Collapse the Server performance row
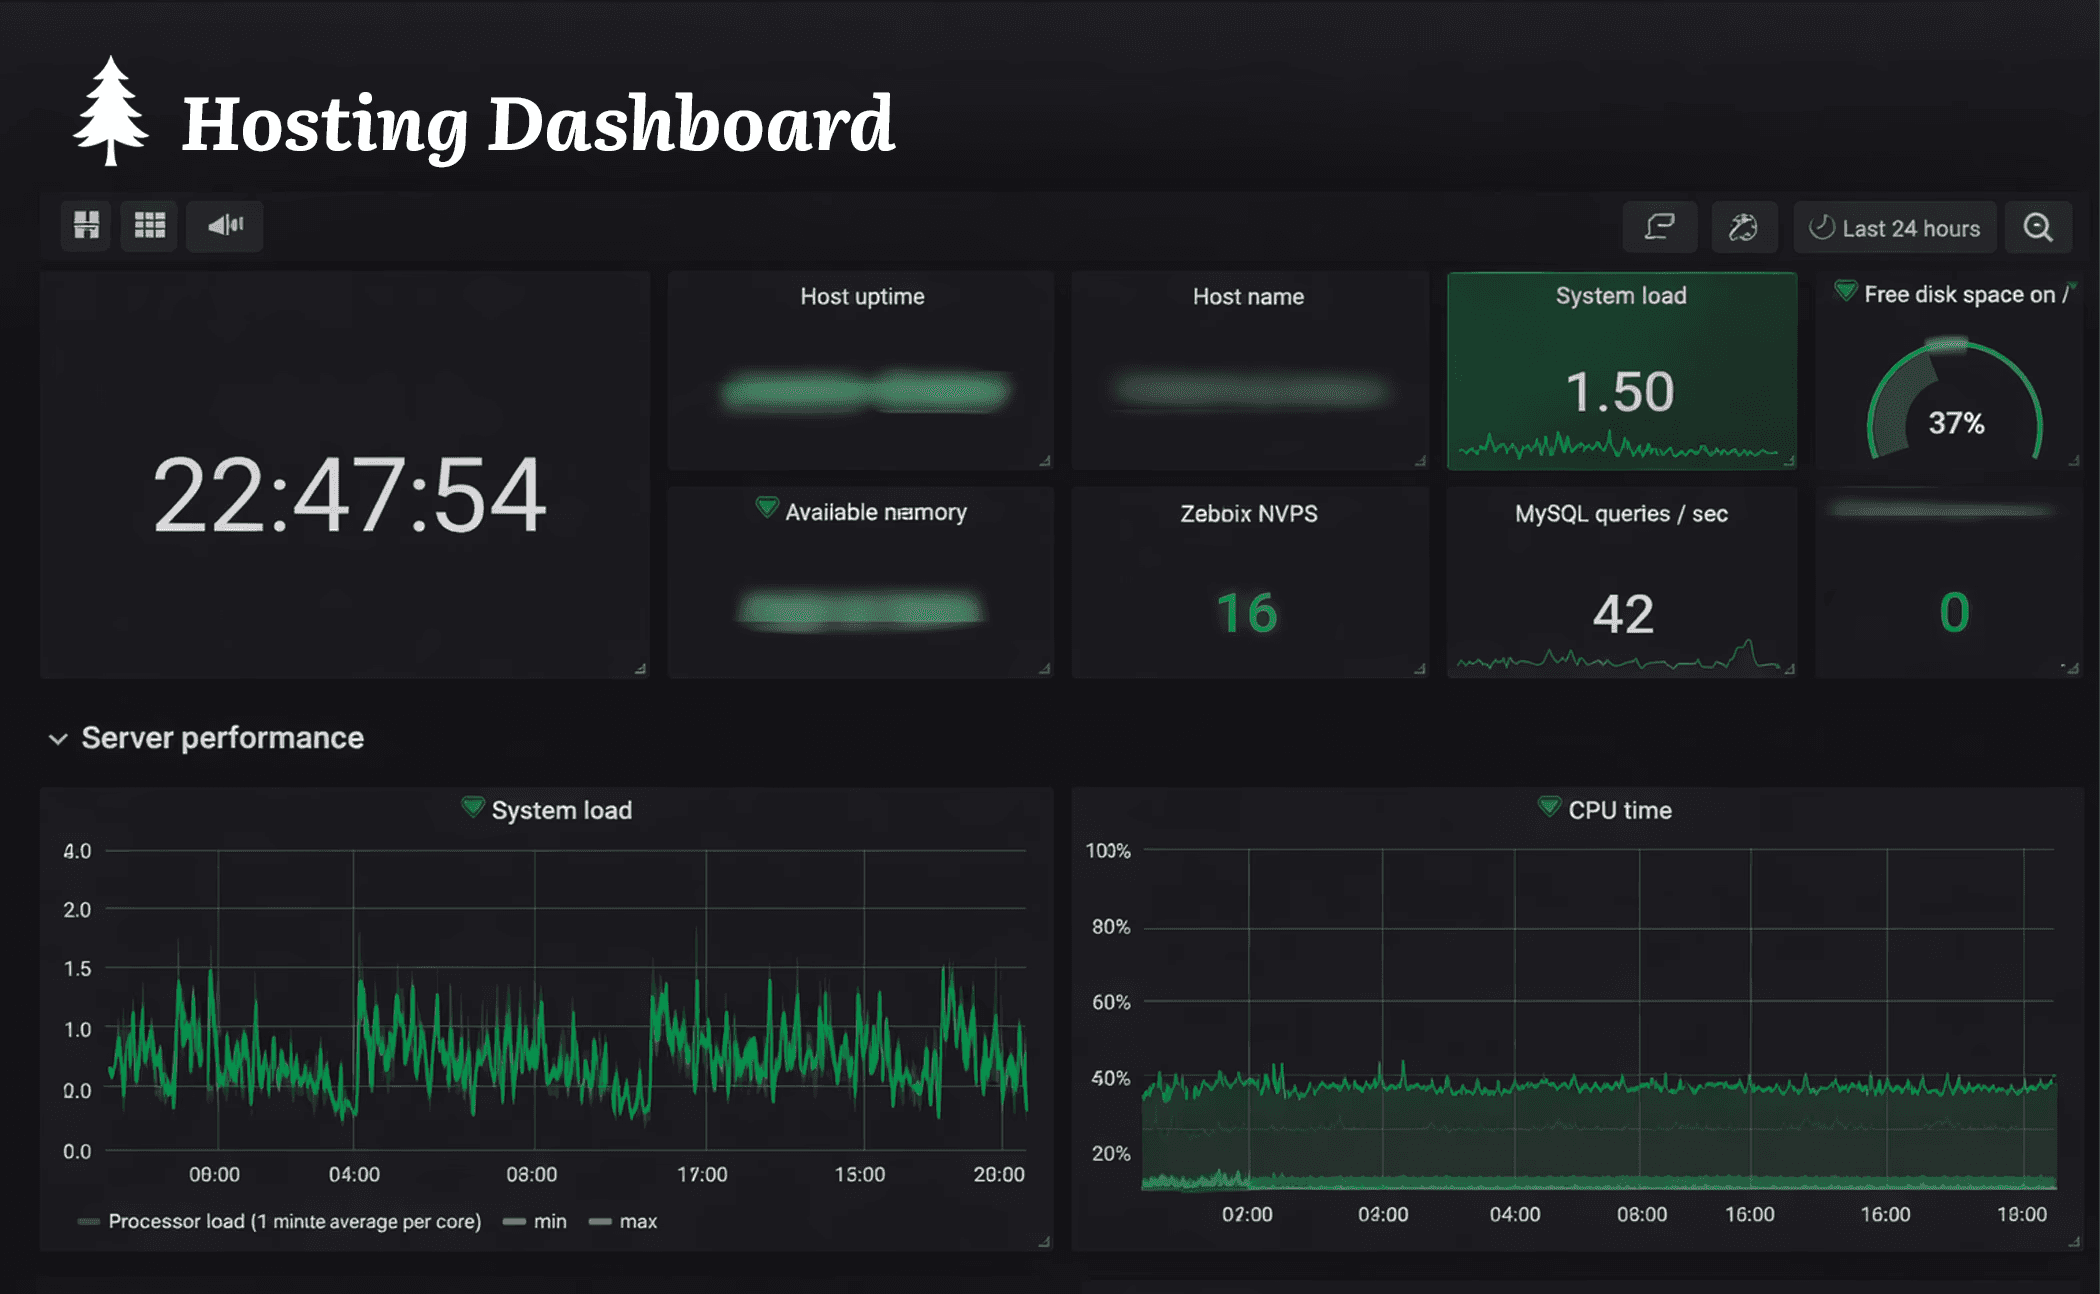 [x=58, y=739]
